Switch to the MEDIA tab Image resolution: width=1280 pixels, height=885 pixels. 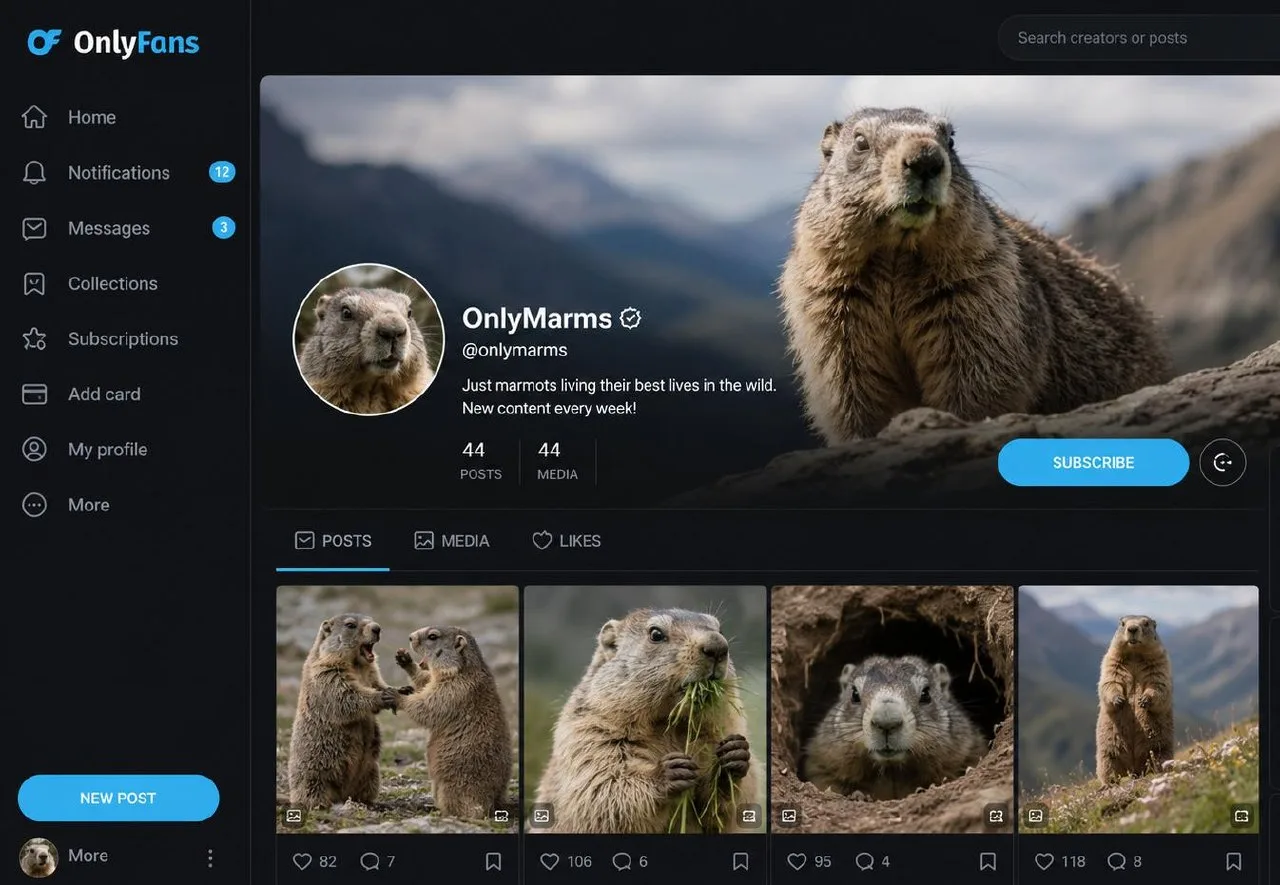(451, 541)
